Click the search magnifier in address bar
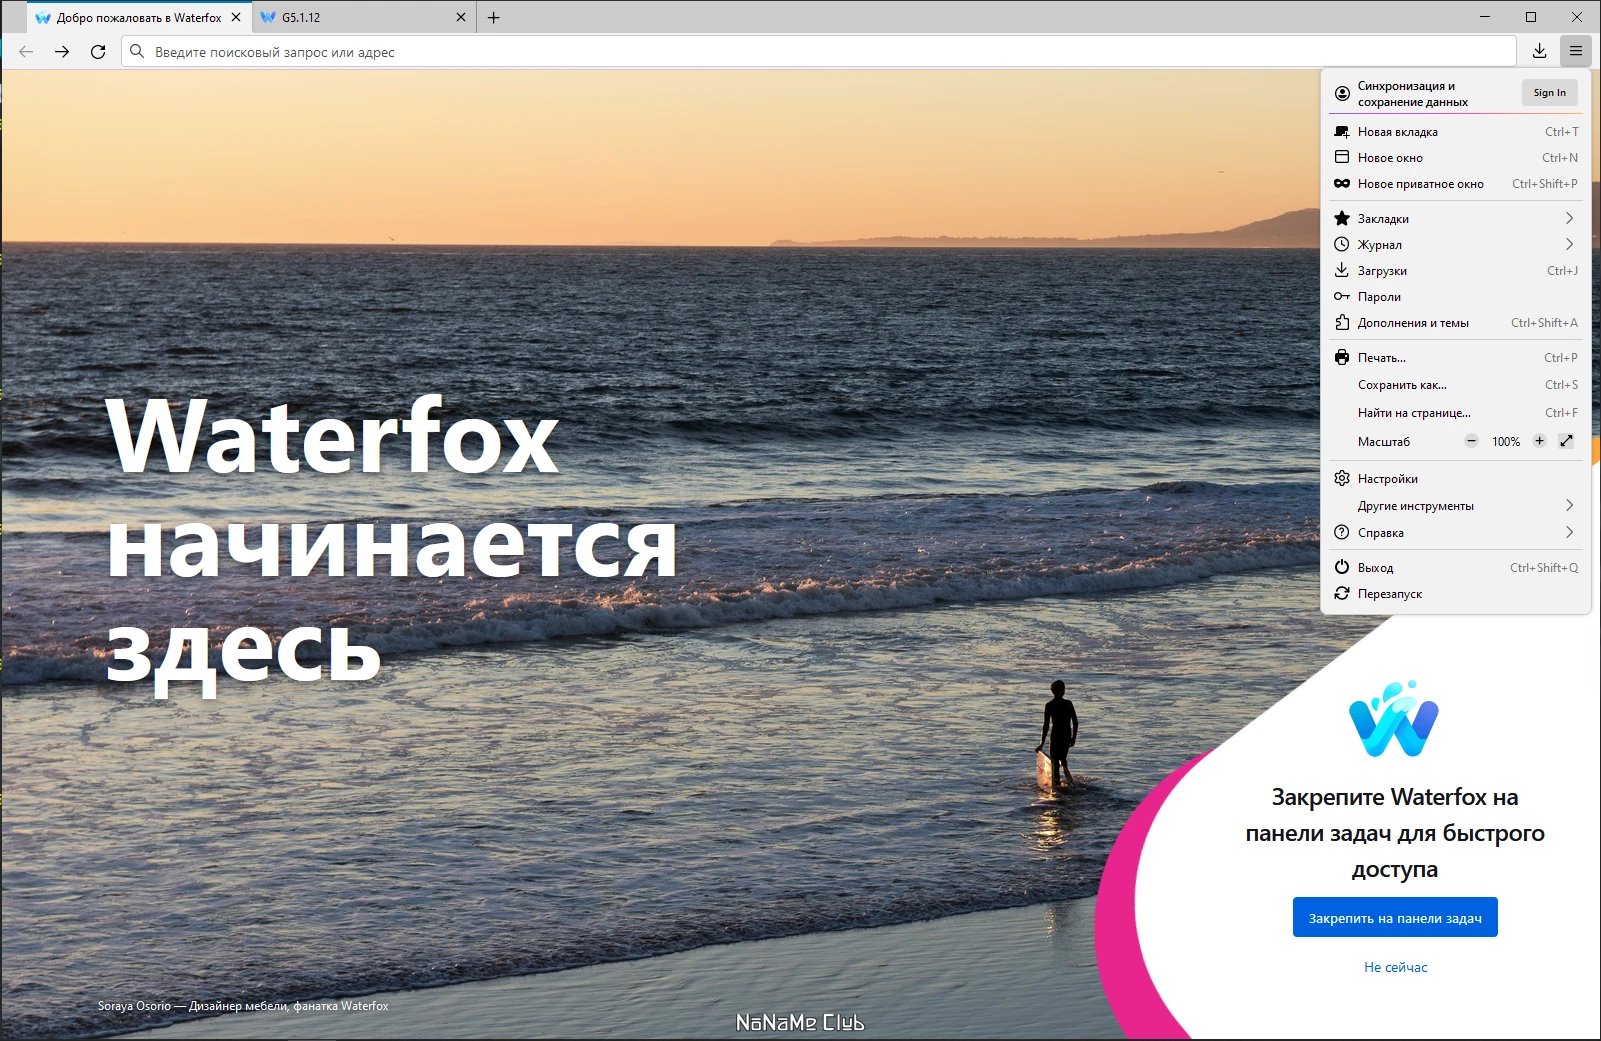1601x1041 pixels. 138,52
